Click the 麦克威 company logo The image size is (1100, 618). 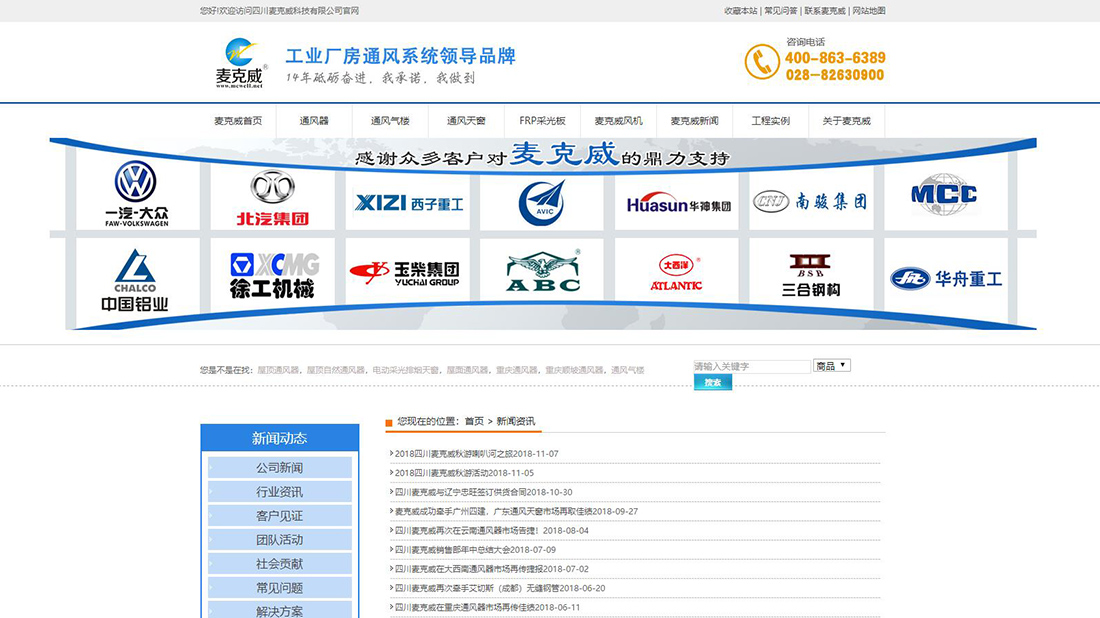pos(241,63)
